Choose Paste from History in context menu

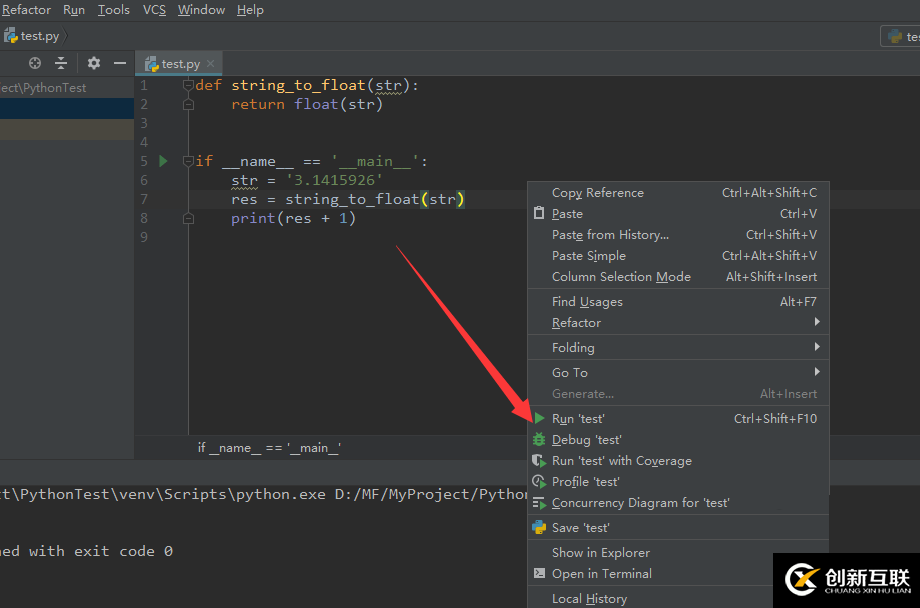point(678,235)
